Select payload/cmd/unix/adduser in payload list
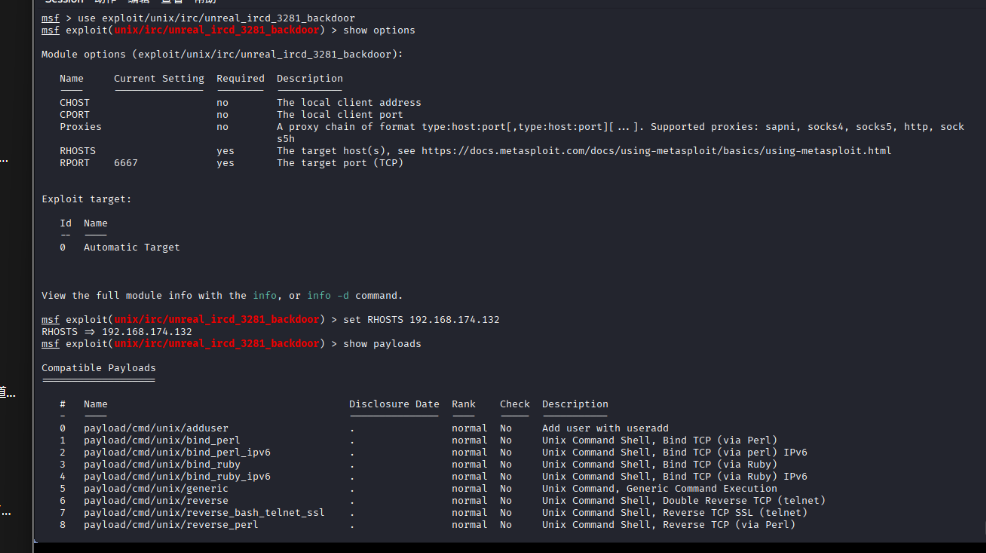 pos(156,428)
